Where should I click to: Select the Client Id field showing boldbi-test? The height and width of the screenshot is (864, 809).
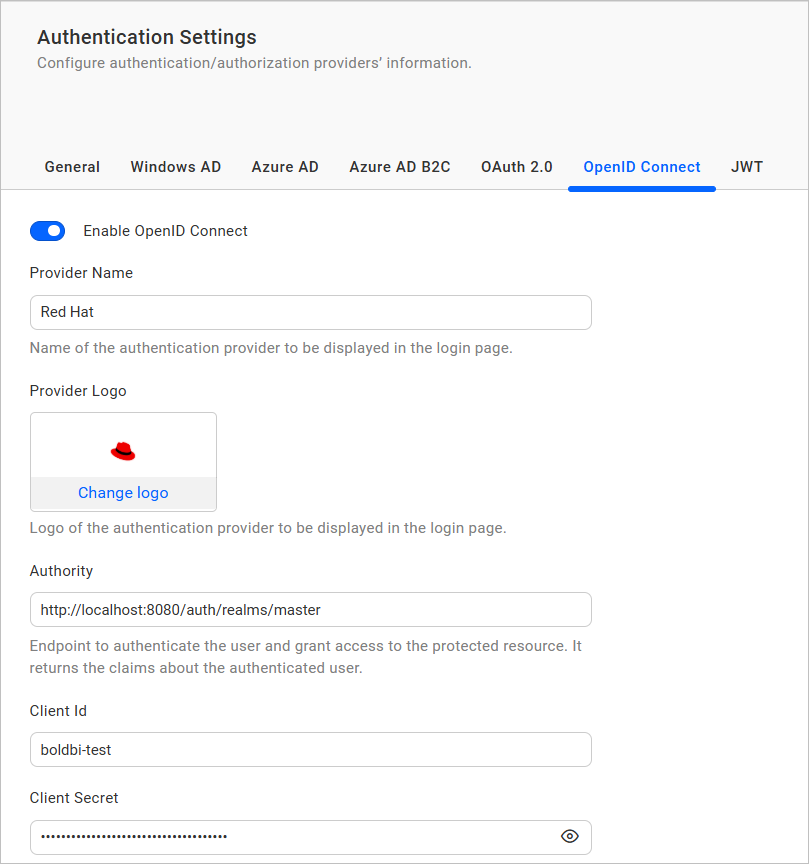tap(310, 749)
